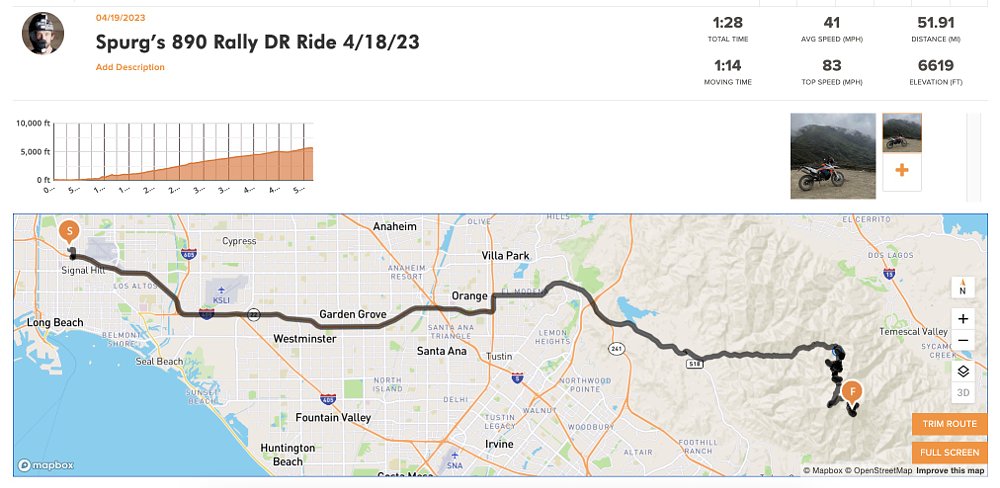This screenshot has width=1000, height=488.
Task: Click the start point S marker
Action: (x=69, y=232)
